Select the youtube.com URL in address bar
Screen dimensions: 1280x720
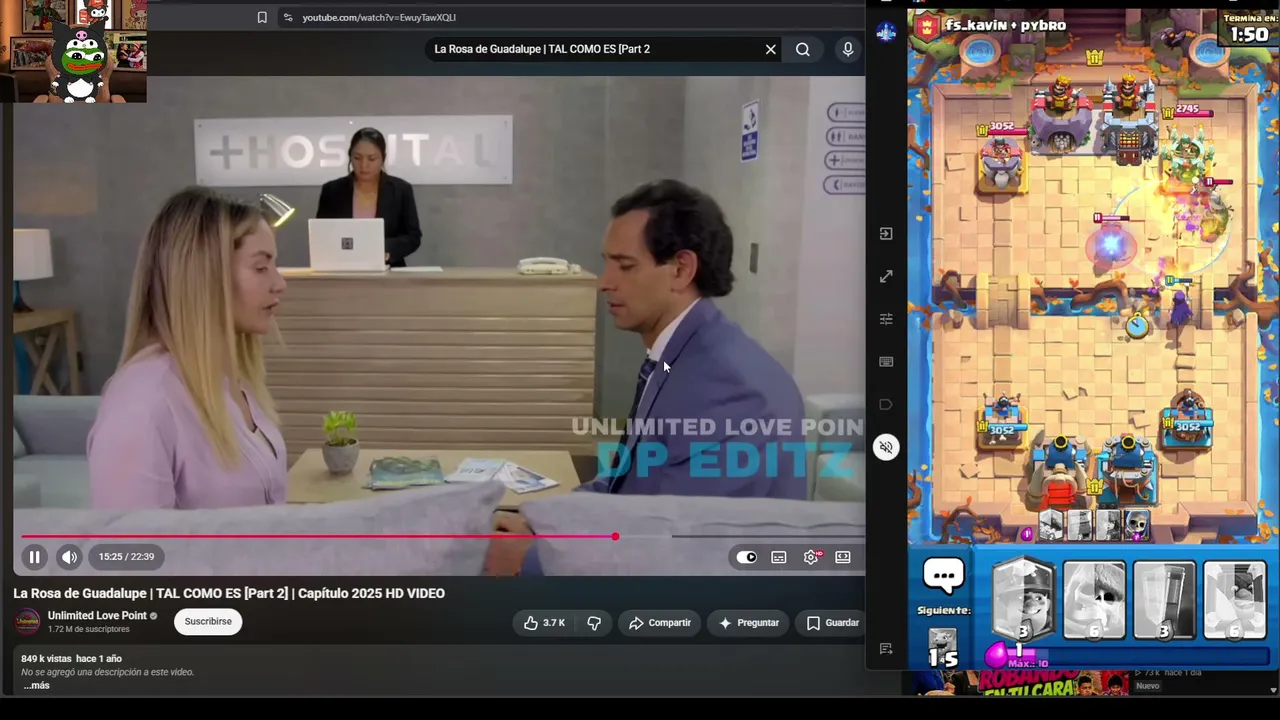coord(379,17)
